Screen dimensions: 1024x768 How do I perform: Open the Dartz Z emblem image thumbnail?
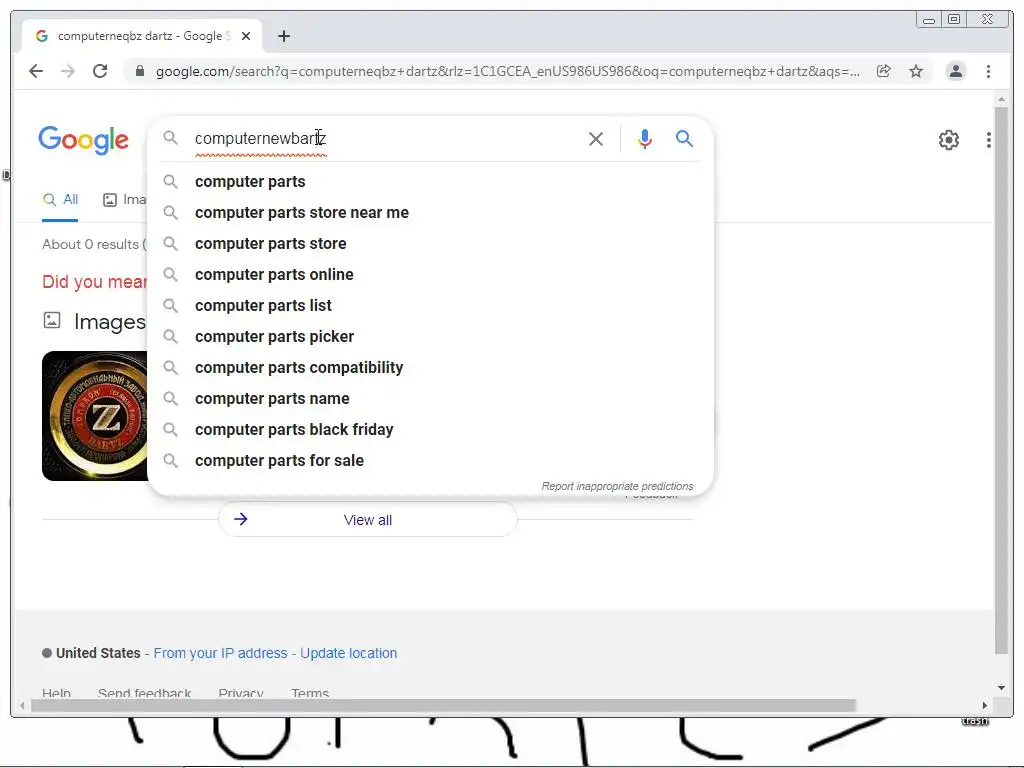coord(95,416)
